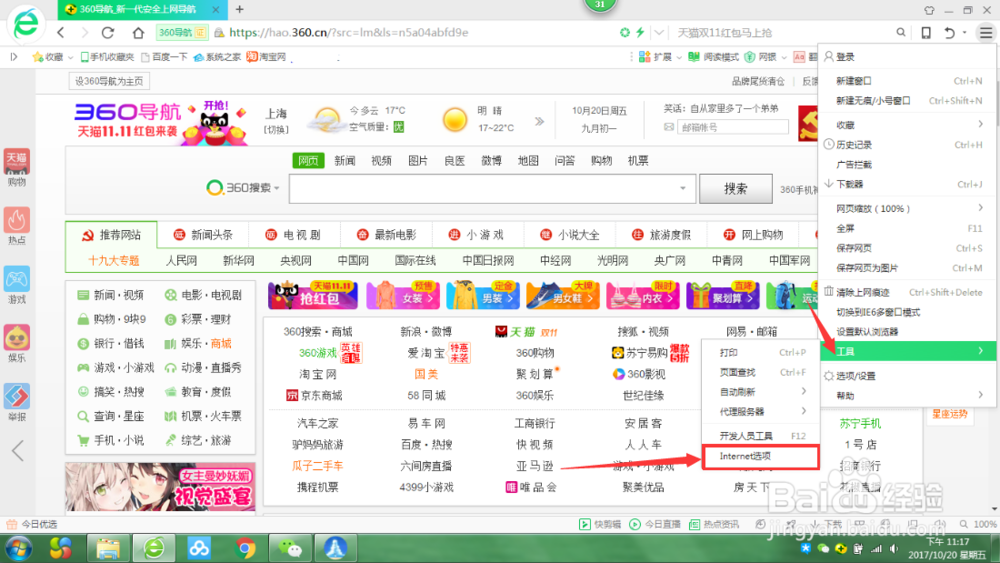Click the 抢红包 banner
The width and height of the screenshot is (1000, 563).
[312, 295]
